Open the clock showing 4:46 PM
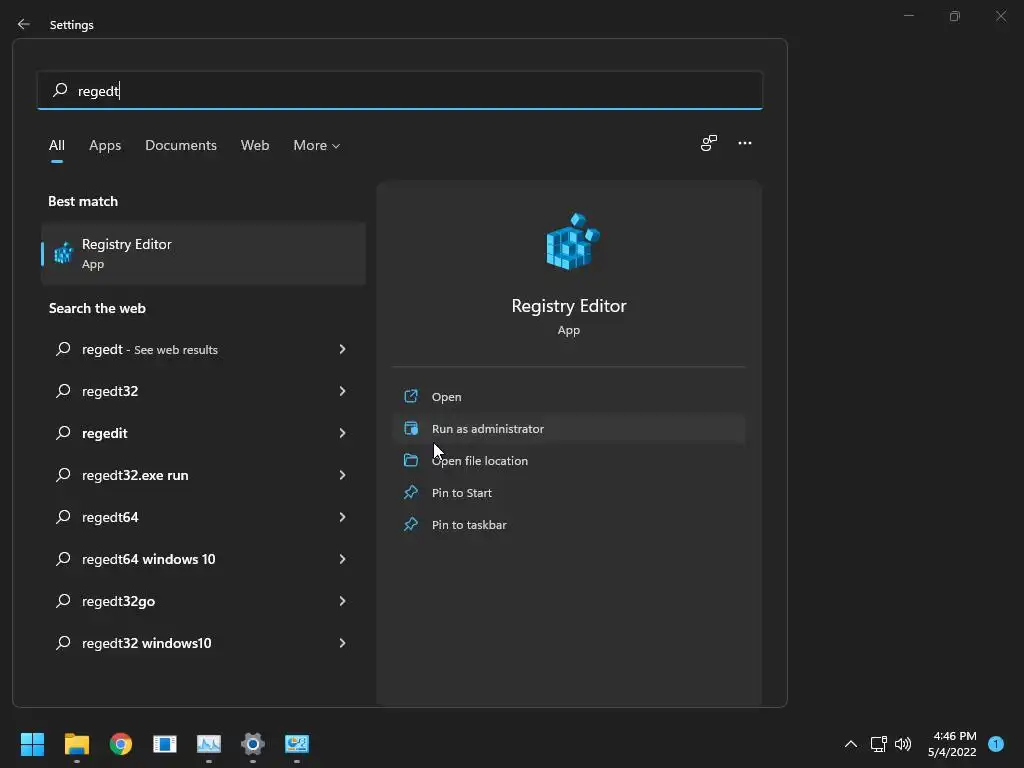Screen dimensions: 1024x768 (x=953, y=744)
